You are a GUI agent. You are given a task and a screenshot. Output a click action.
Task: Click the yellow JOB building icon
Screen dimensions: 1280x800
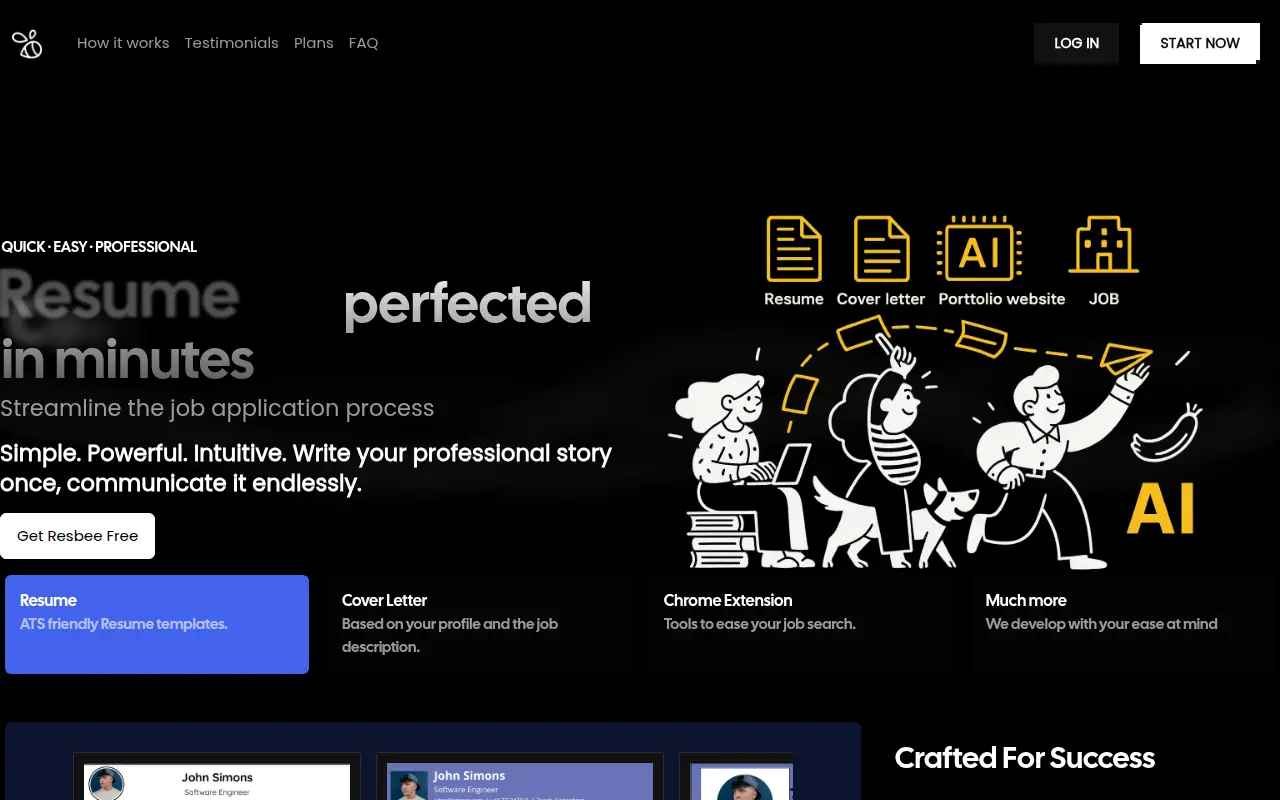tap(1104, 245)
